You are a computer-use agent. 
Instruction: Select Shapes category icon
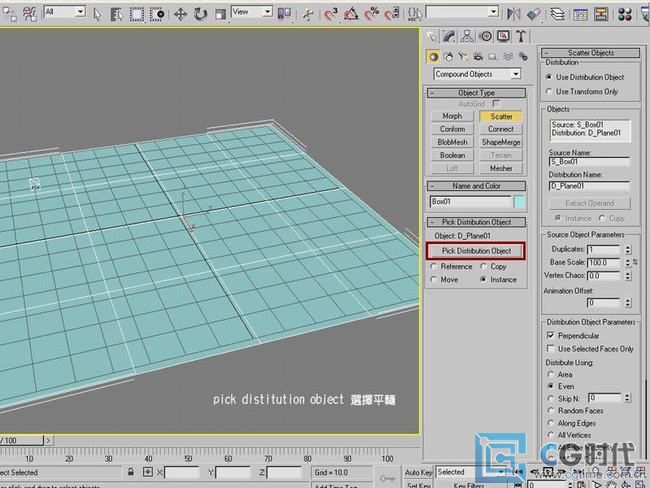449,57
